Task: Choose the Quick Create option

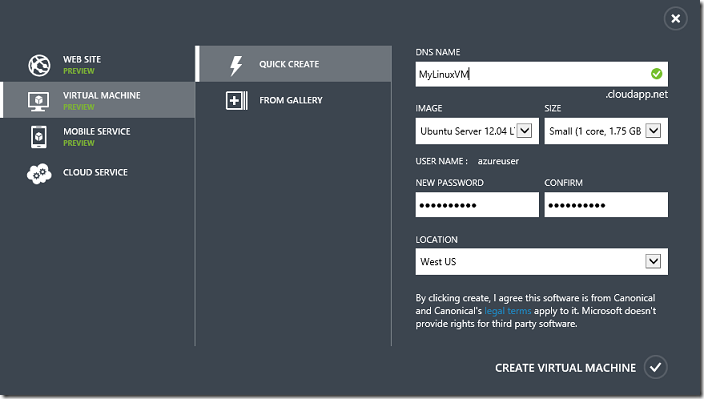Action: point(294,64)
